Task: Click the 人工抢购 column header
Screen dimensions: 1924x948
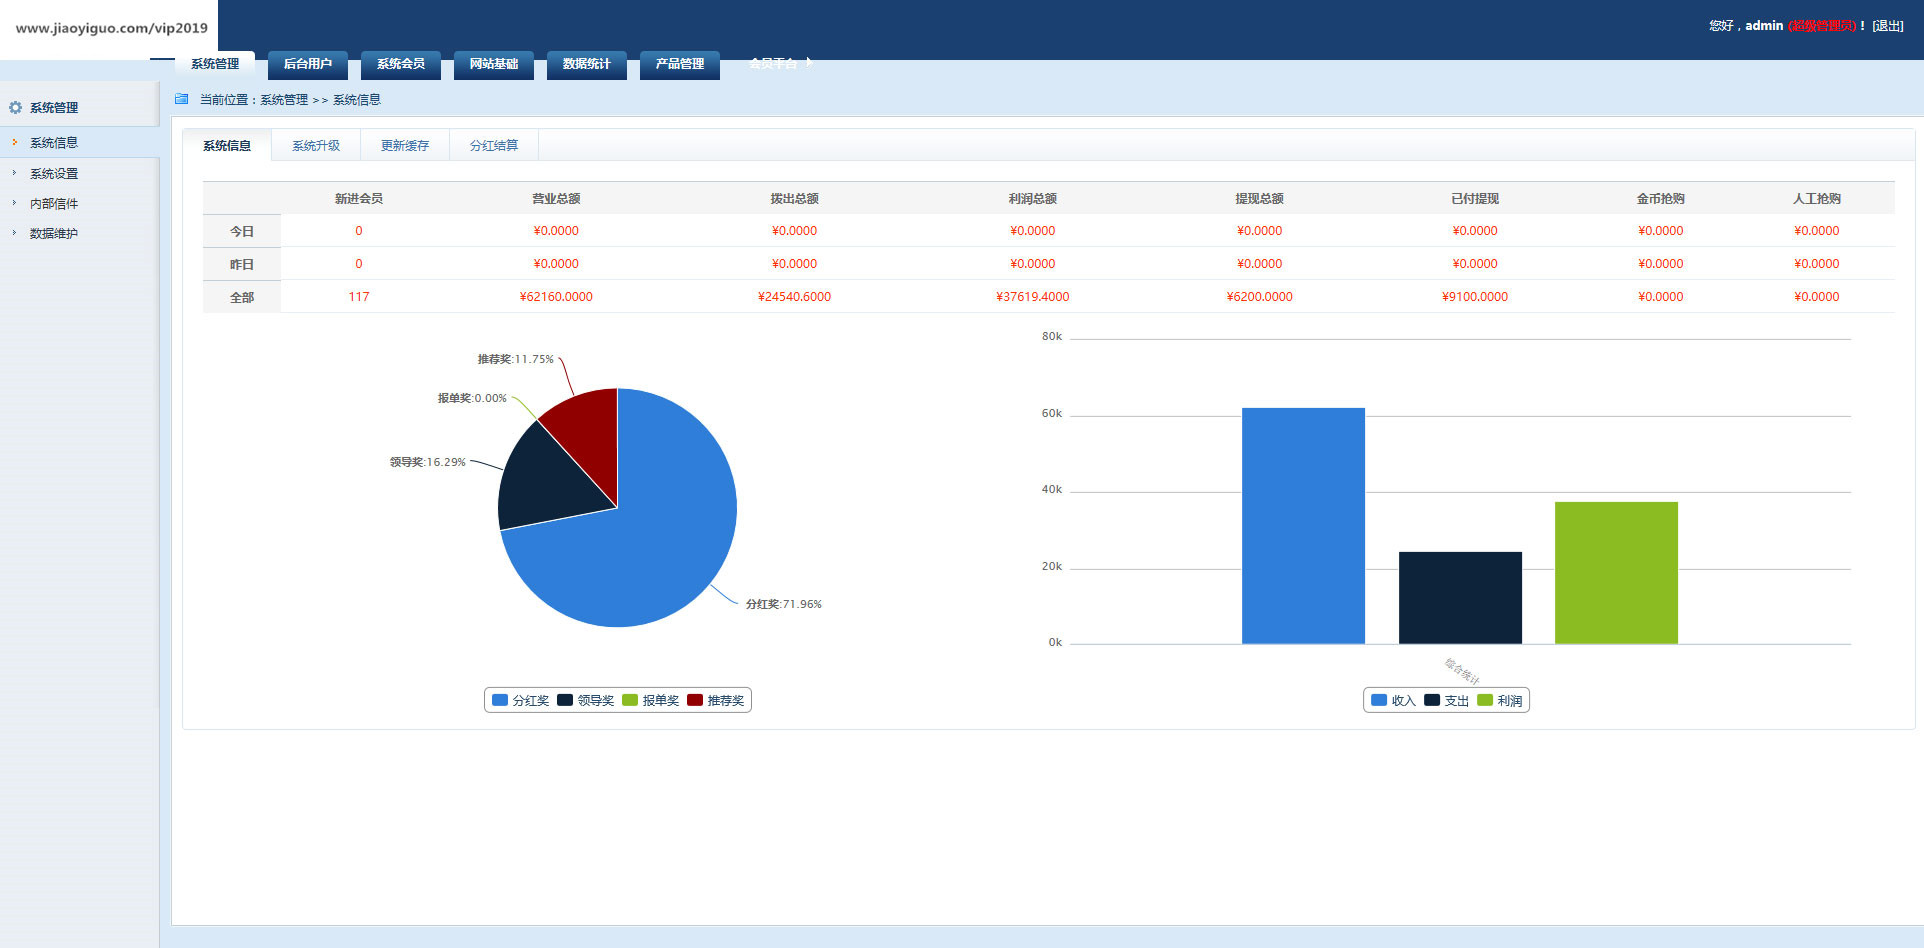Action: point(1817,199)
